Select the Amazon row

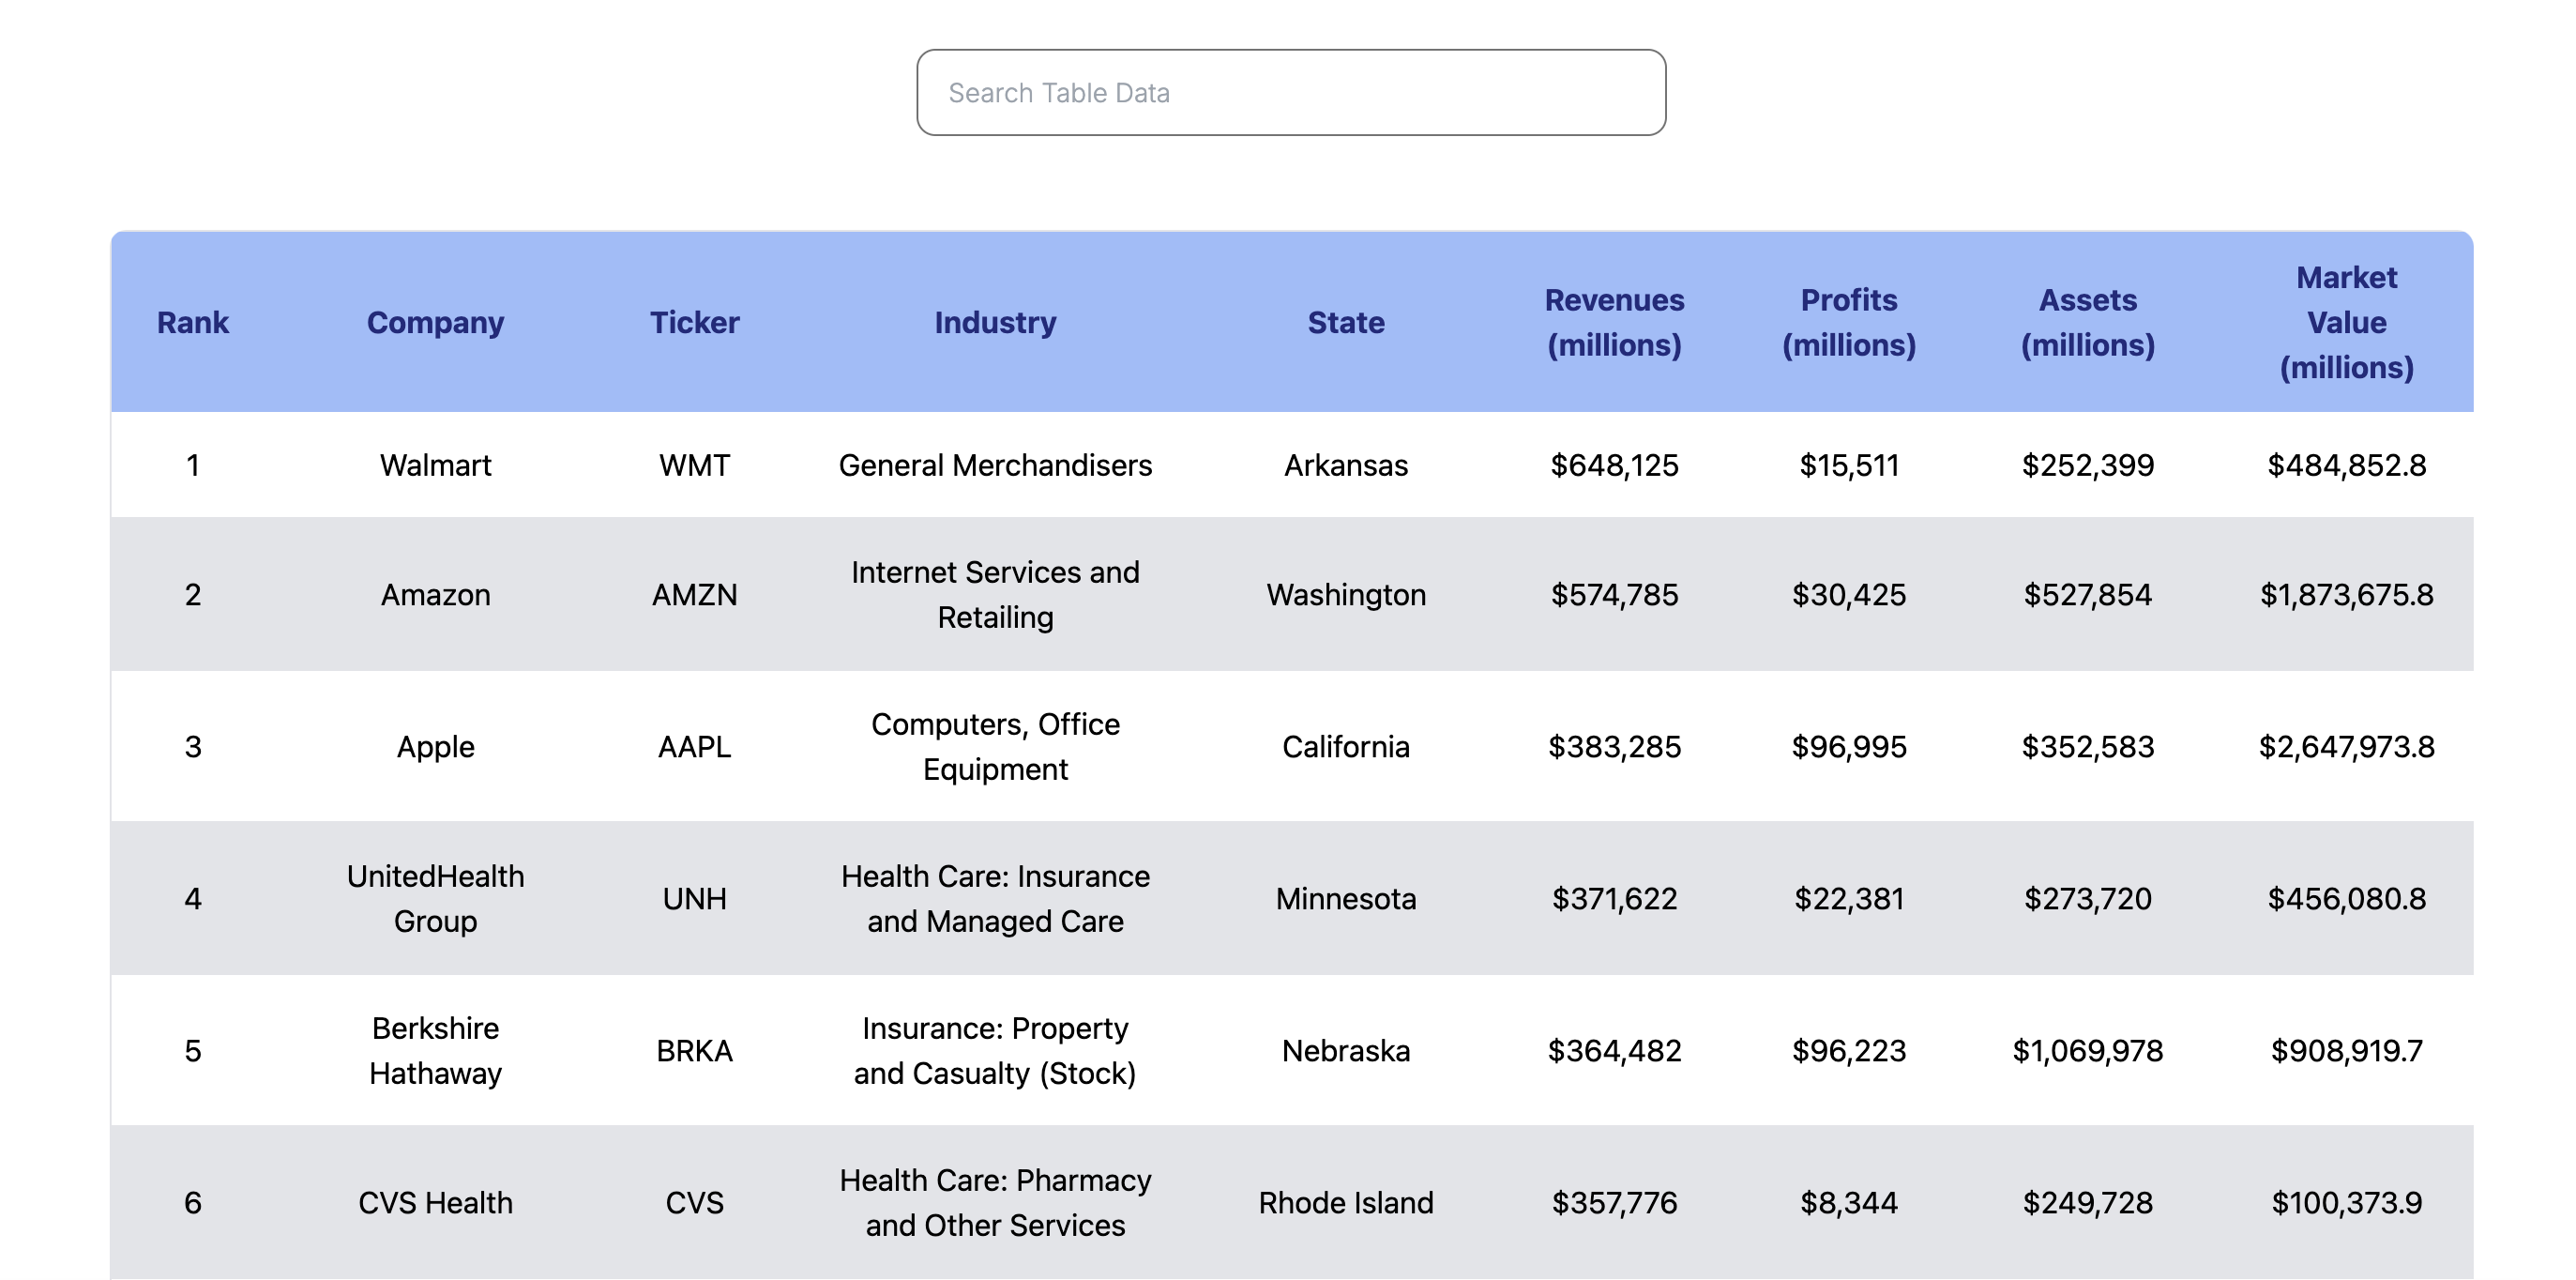pos(436,594)
